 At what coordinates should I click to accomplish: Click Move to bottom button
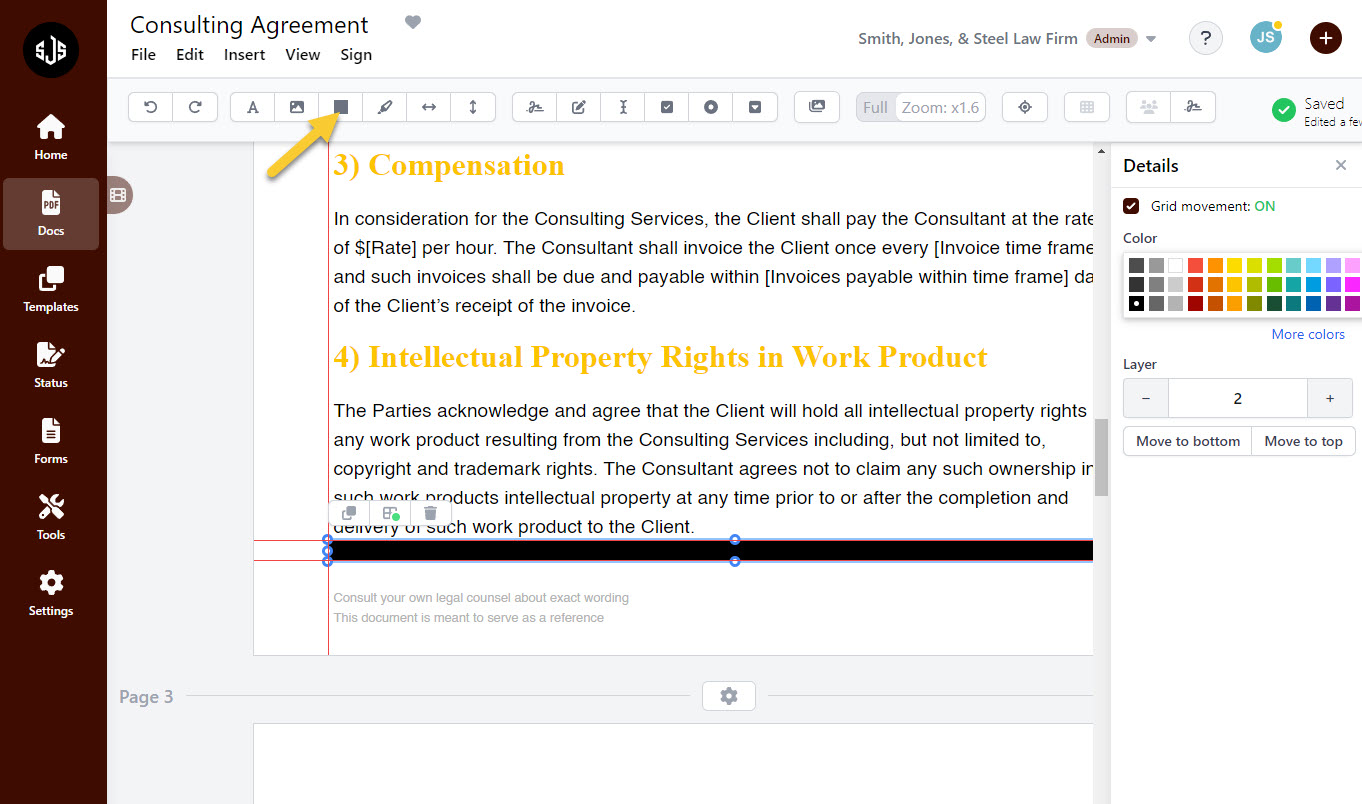click(1188, 441)
